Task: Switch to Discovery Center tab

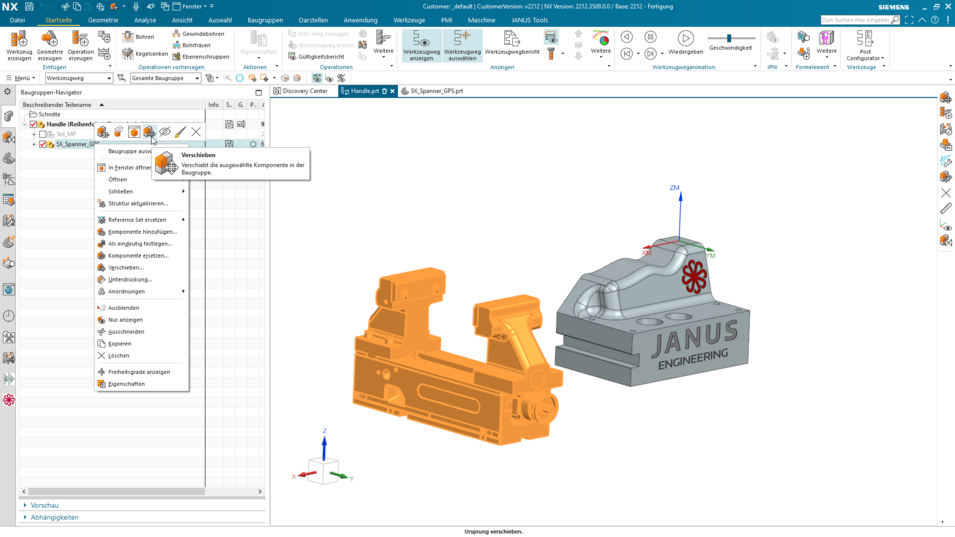Action: tap(301, 91)
